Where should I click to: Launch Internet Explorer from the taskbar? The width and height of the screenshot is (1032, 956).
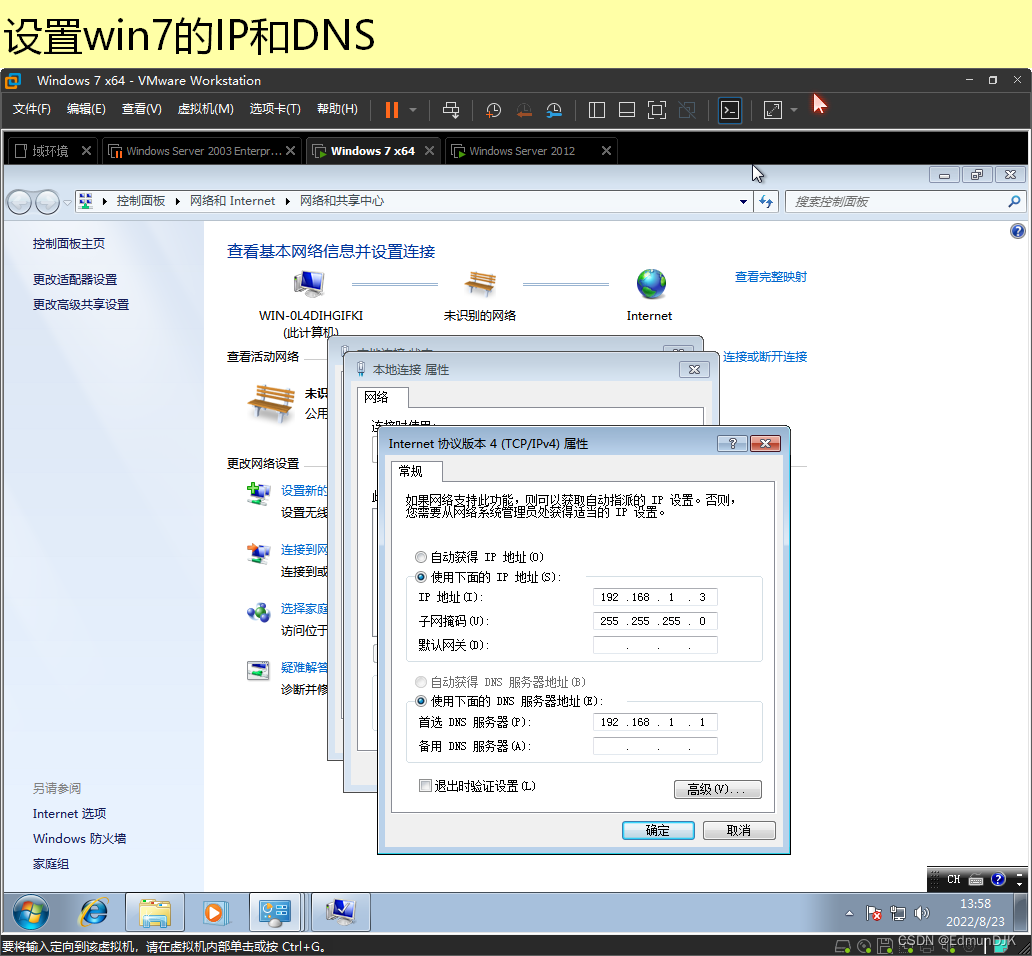point(94,913)
